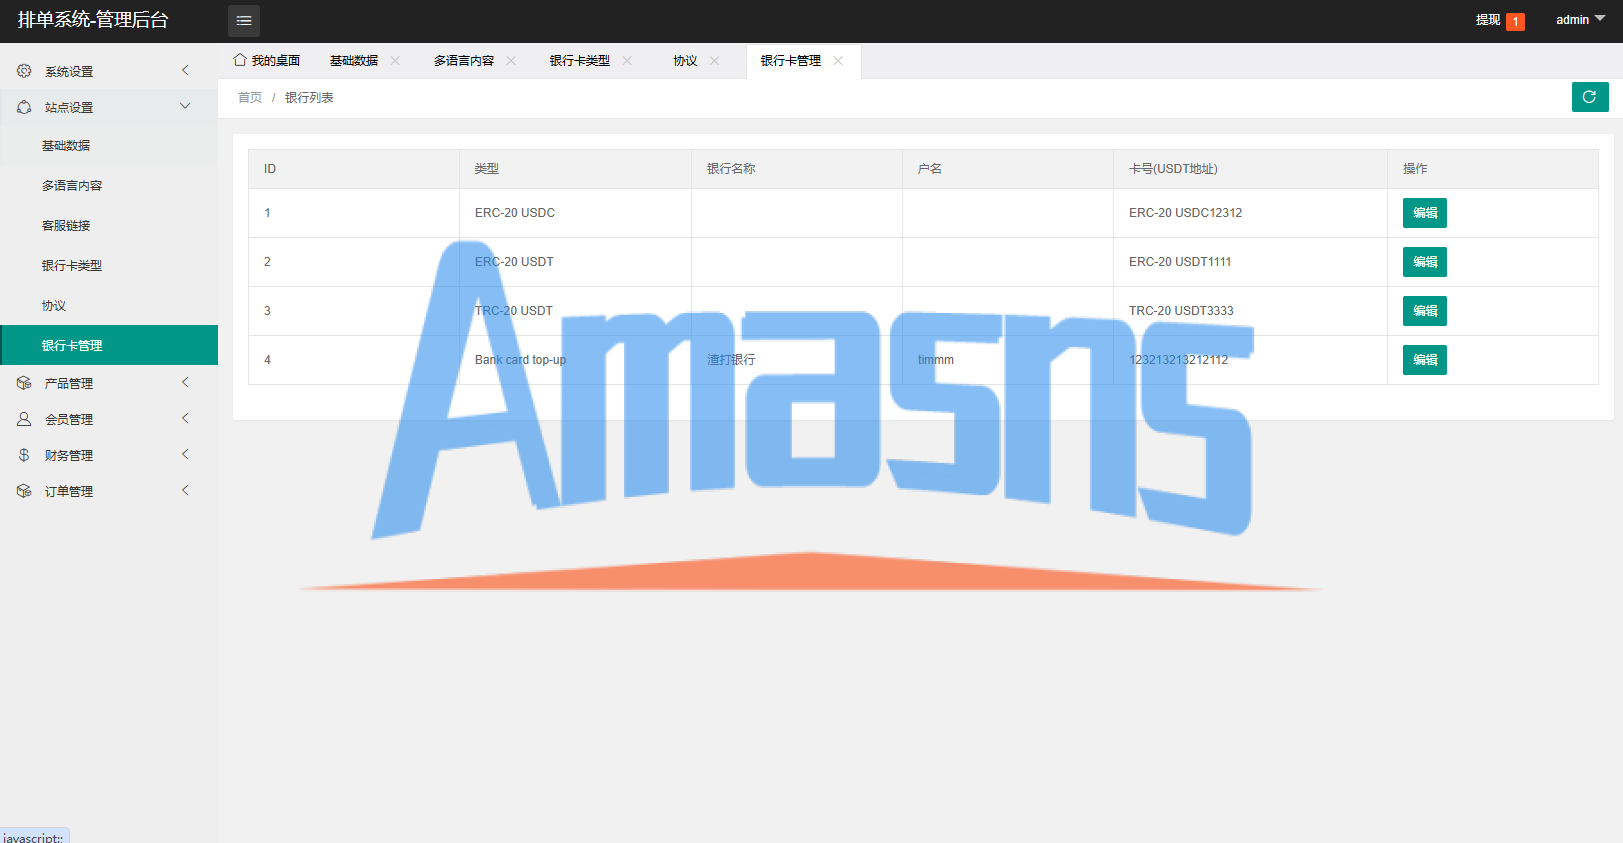Switch to the 我的桌面 tab
Viewport: 1623px width, 843px height.
click(x=267, y=61)
